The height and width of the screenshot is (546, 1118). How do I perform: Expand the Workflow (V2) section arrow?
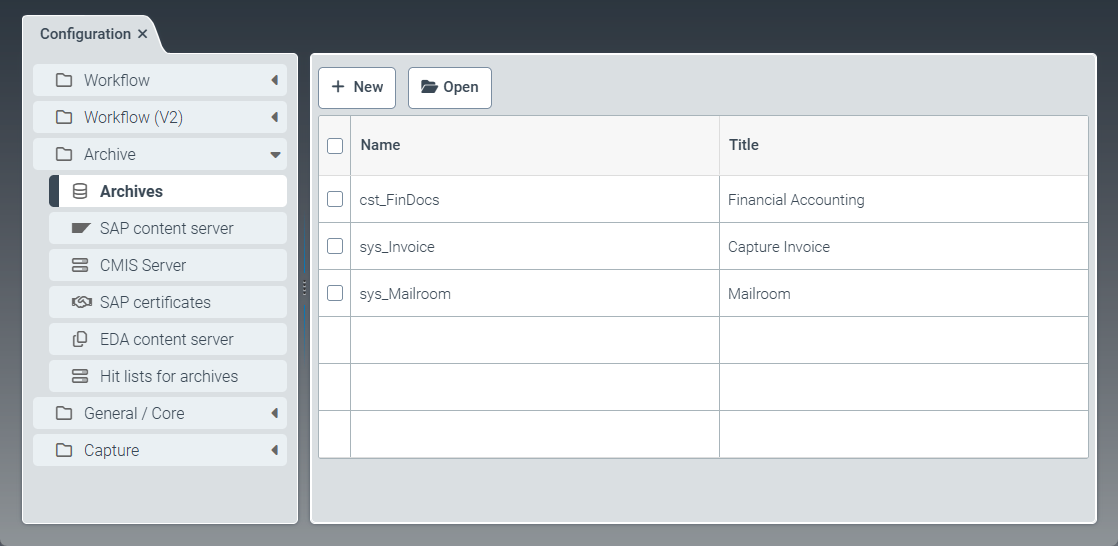tap(274, 118)
